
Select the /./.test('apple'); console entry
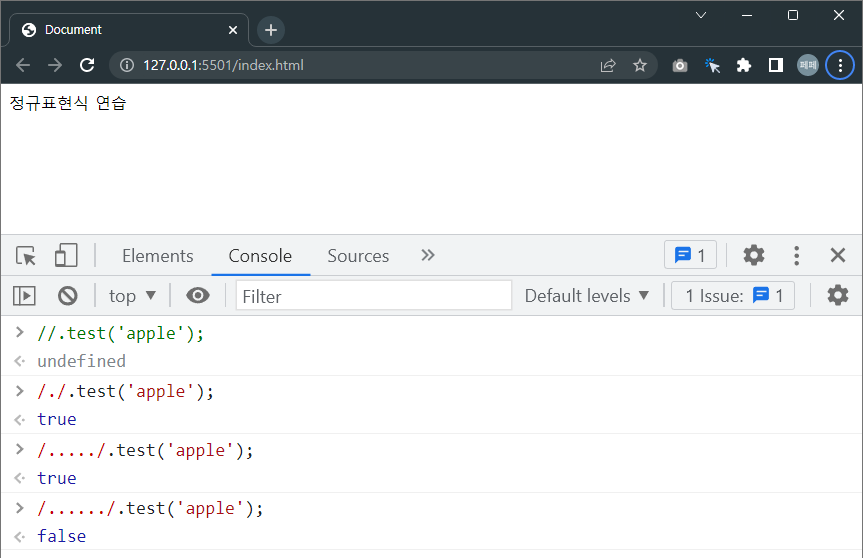(x=125, y=391)
